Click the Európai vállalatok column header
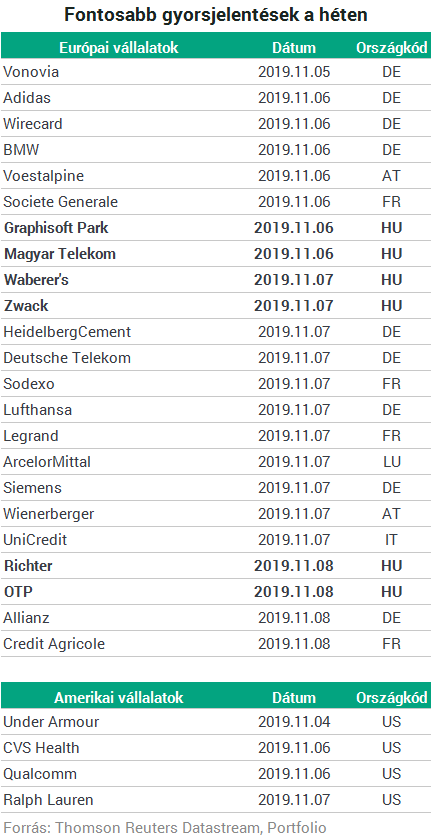 coord(118,48)
